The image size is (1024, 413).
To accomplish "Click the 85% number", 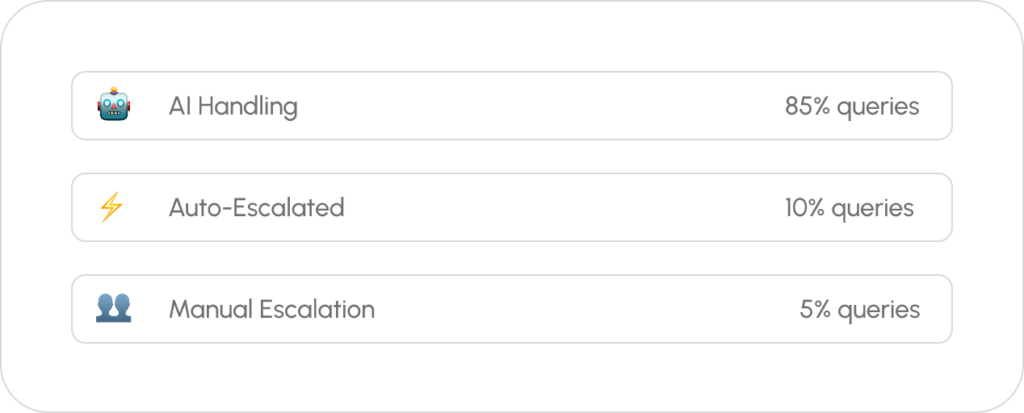I will (807, 106).
